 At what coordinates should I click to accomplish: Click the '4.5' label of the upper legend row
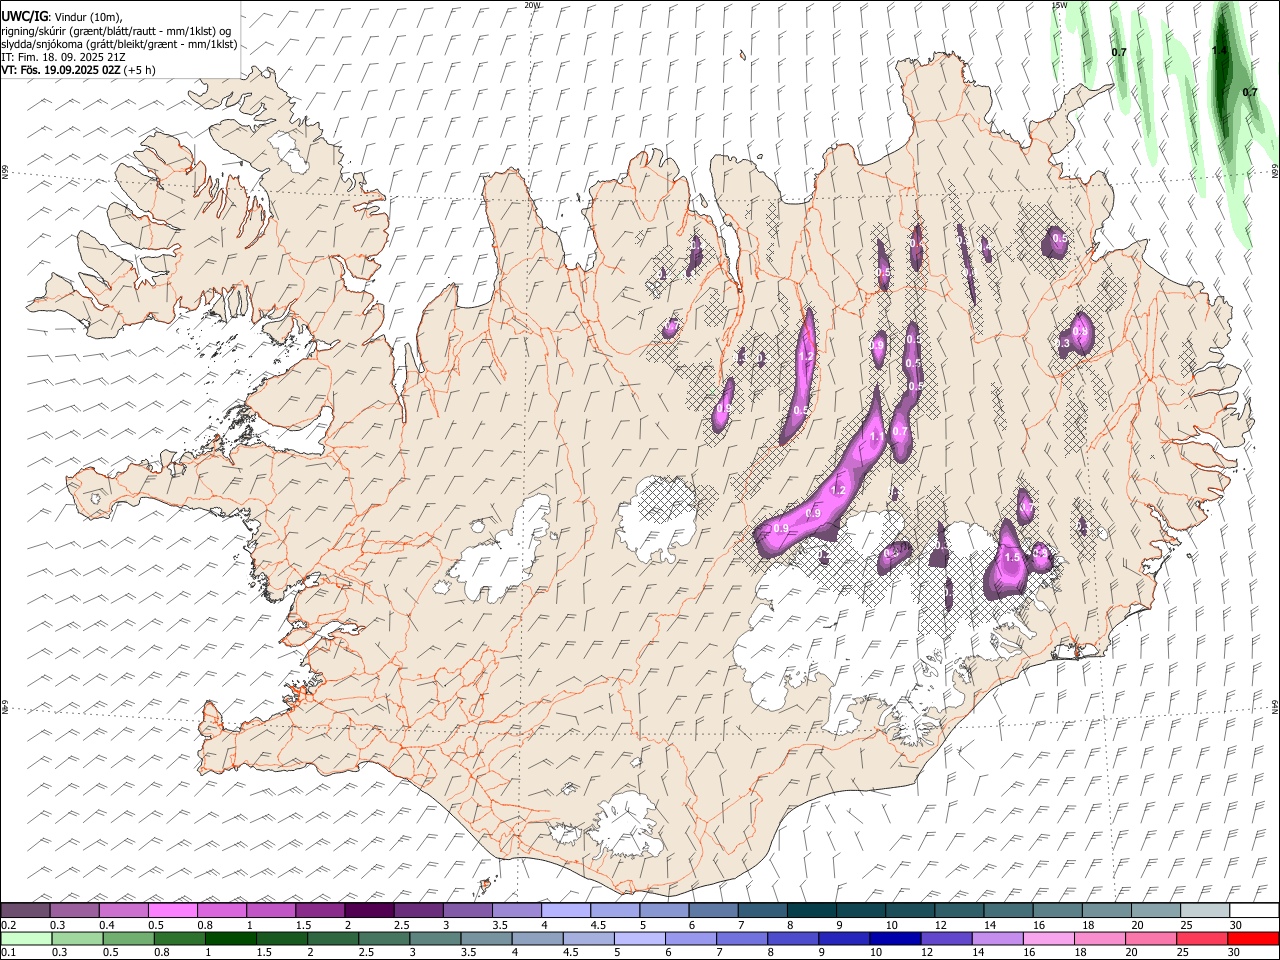[598, 924]
